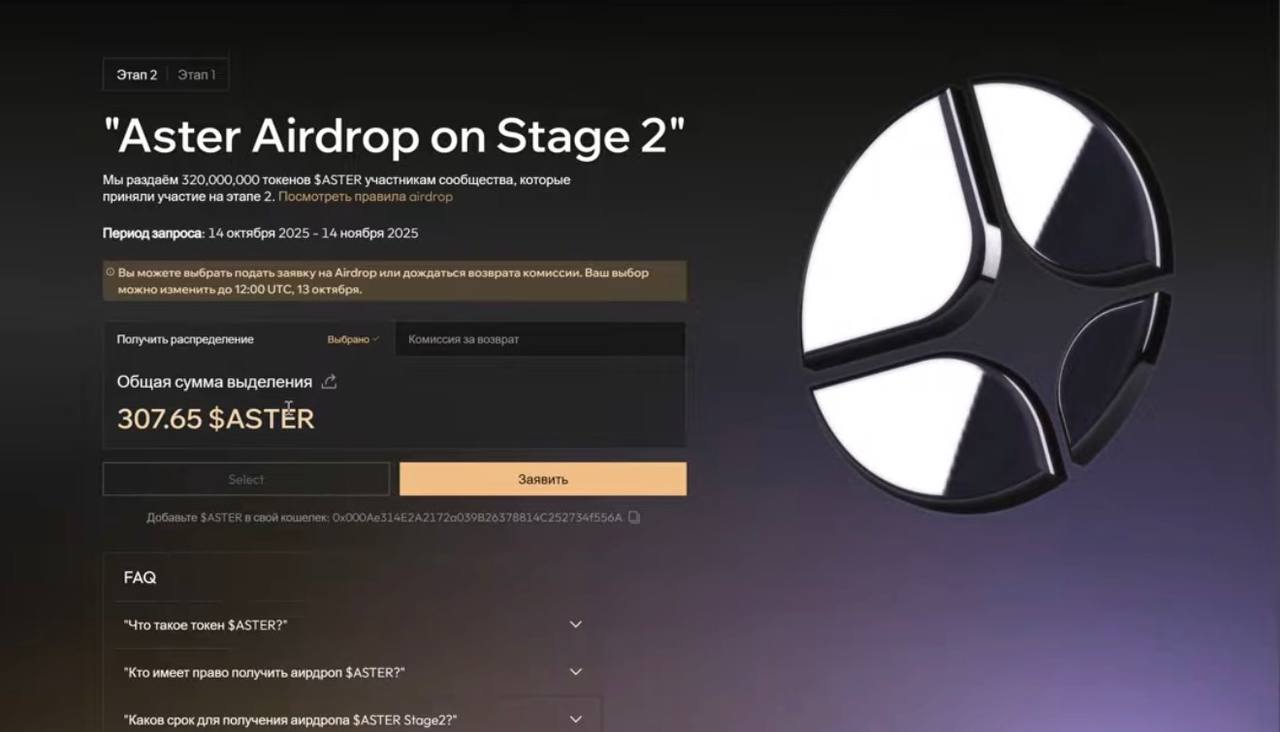The width and height of the screenshot is (1280, 732).
Task: Click the 307.65 $ASTER amount
Action: click(216, 418)
